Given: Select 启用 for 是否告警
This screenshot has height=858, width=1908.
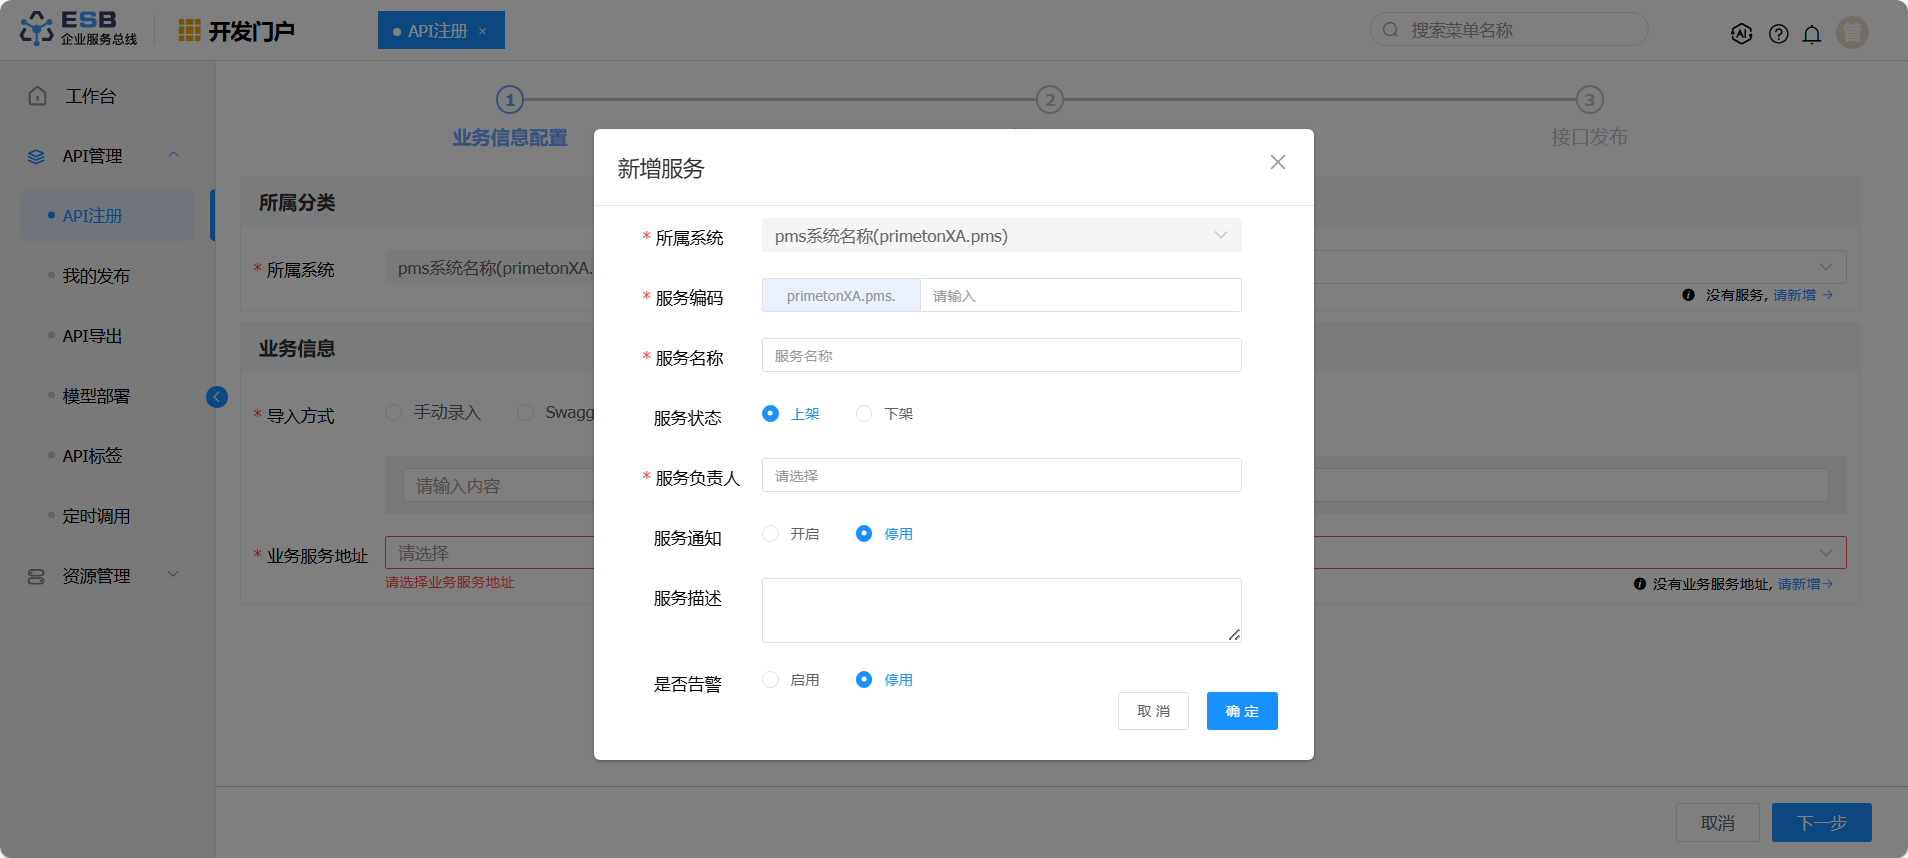Looking at the screenshot, I should pyautogui.click(x=770, y=680).
